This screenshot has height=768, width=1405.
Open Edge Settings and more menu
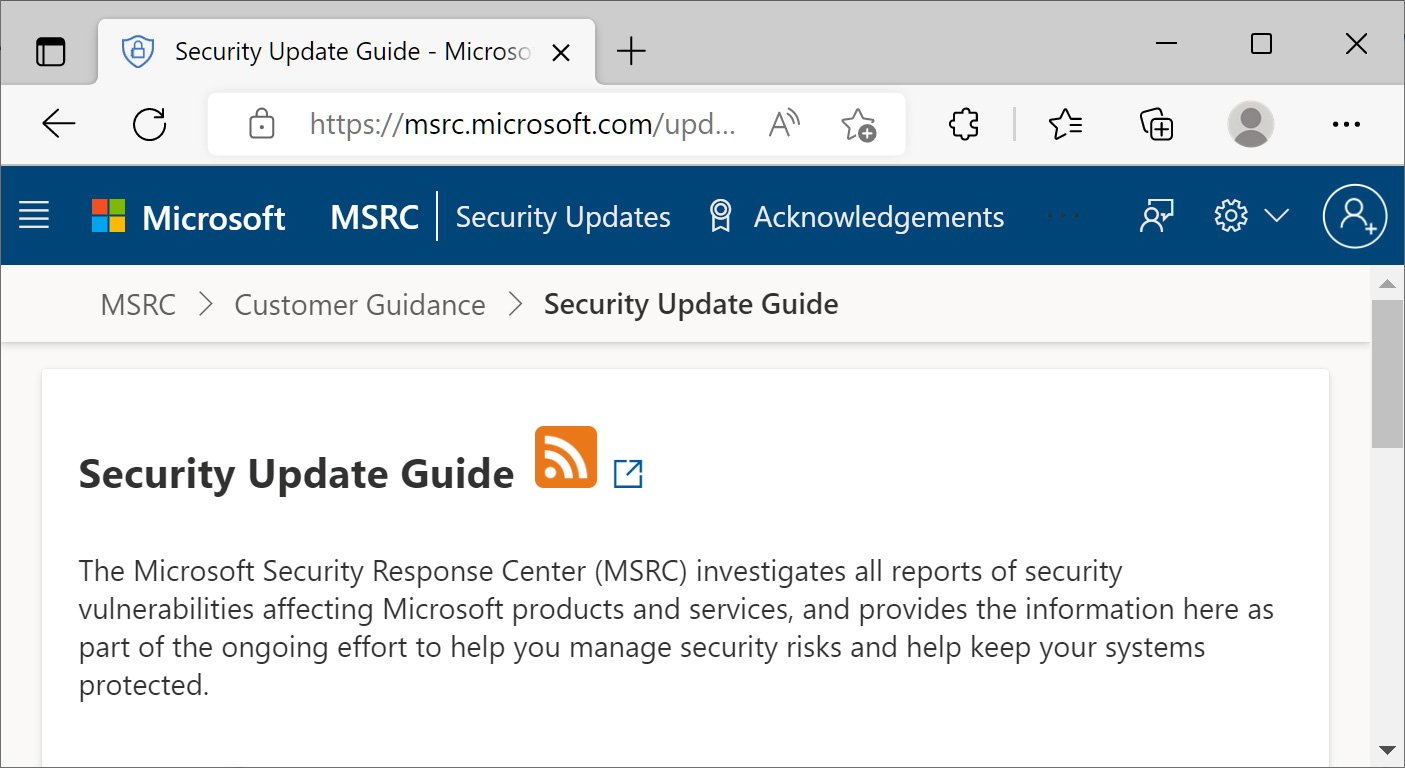[x=1346, y=124]
